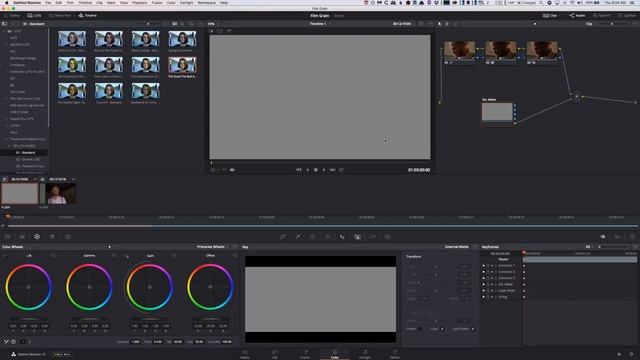
Task: Open the RGB Mixer palette
Action: pos(52,237)
